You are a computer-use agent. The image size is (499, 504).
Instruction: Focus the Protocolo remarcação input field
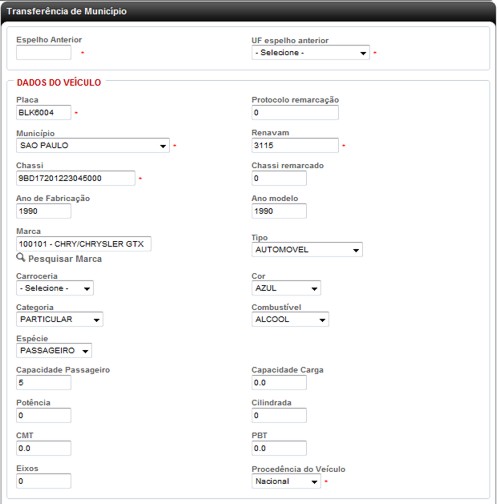[x=295, y=112]
